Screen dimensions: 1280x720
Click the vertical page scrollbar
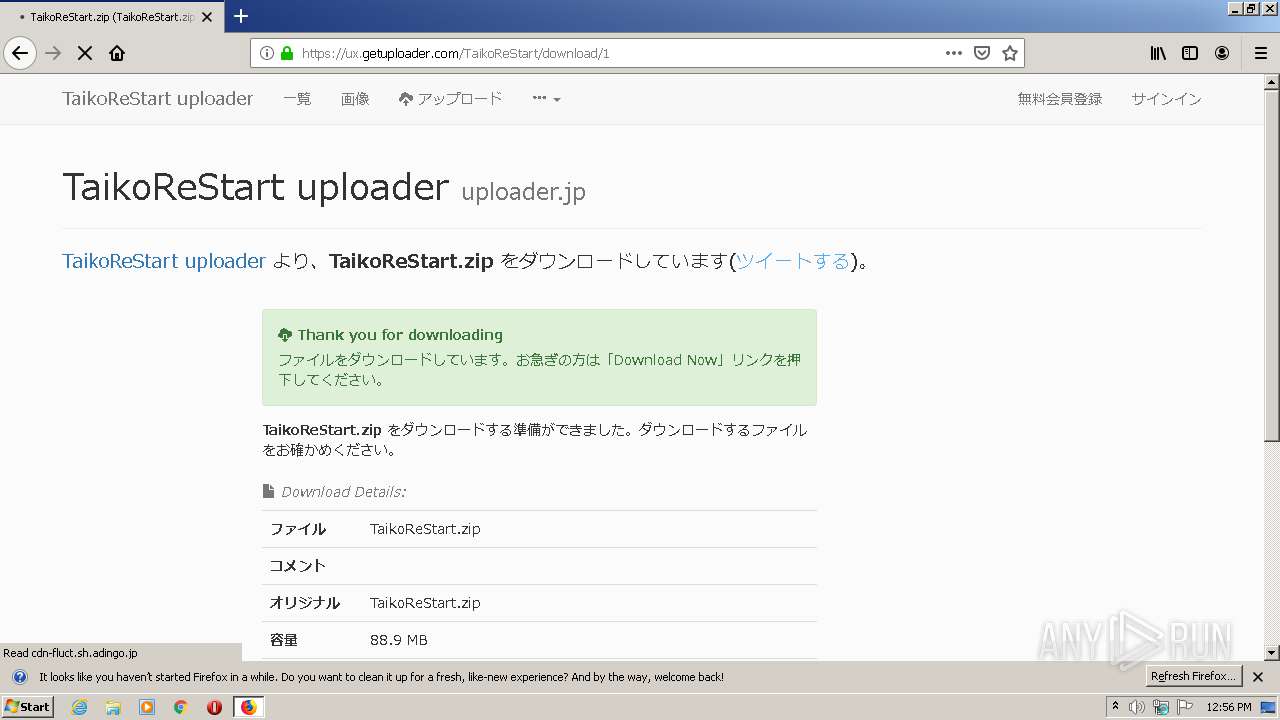coord(1272,265)
